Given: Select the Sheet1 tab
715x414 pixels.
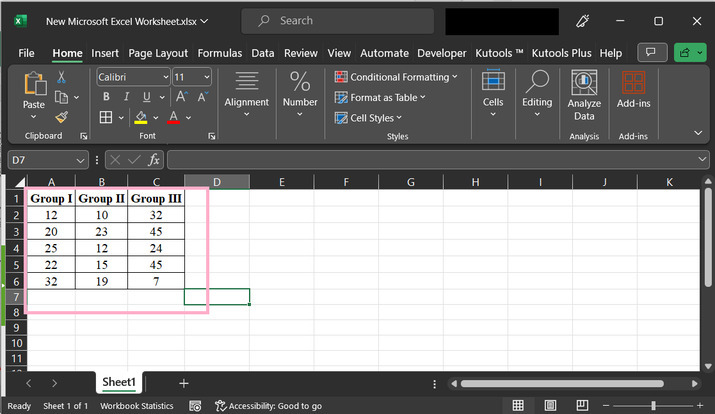Looking at the screenshot, I should tap(119, 382).
